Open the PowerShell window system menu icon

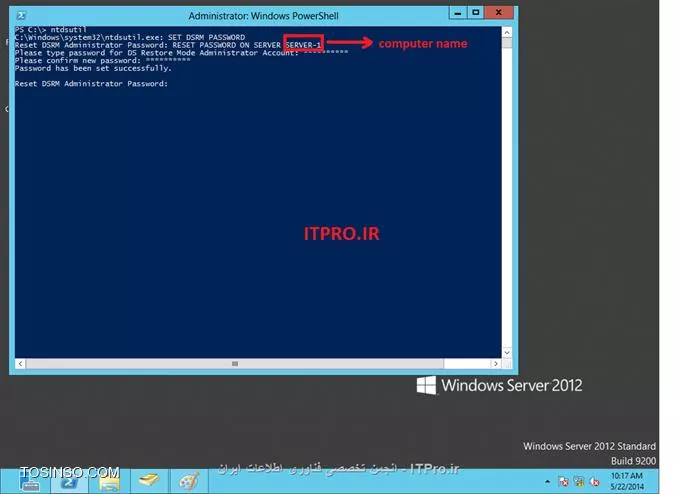coord(21,16)
